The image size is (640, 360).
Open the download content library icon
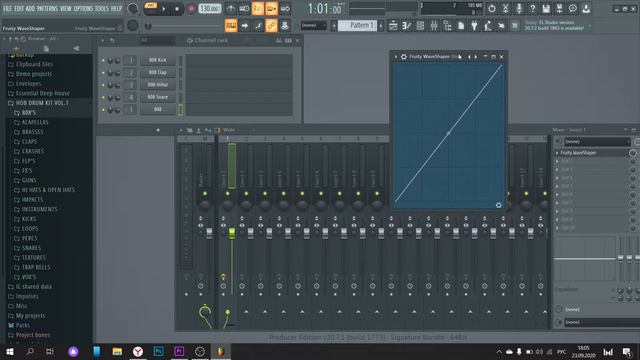point(586,8)
